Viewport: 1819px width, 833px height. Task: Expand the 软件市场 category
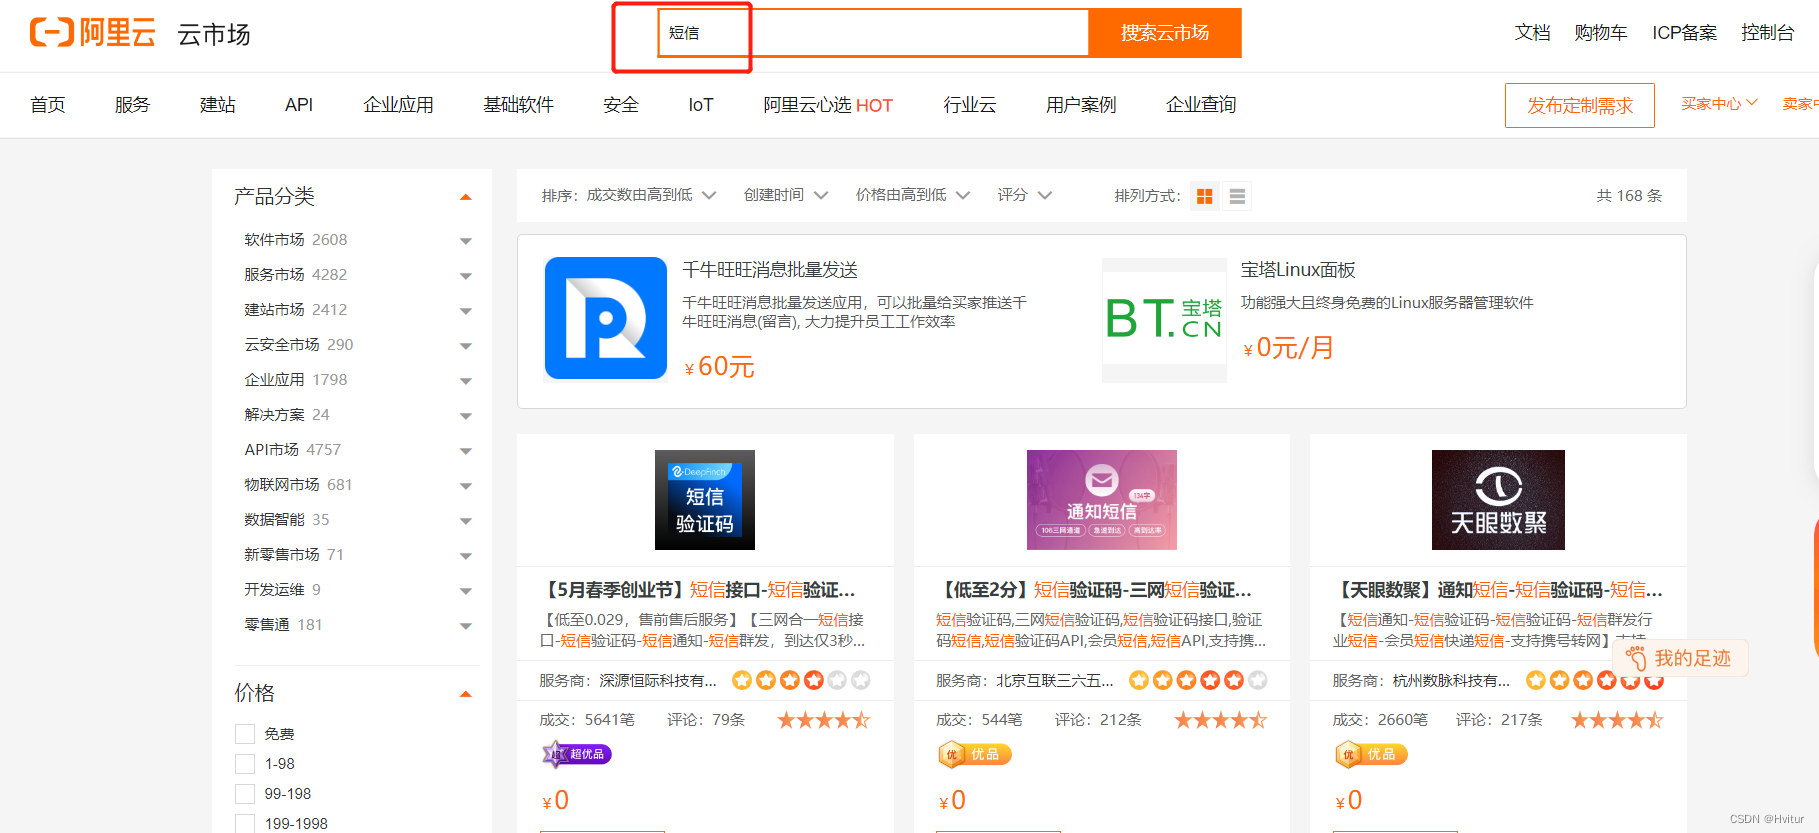pos(465,241)
